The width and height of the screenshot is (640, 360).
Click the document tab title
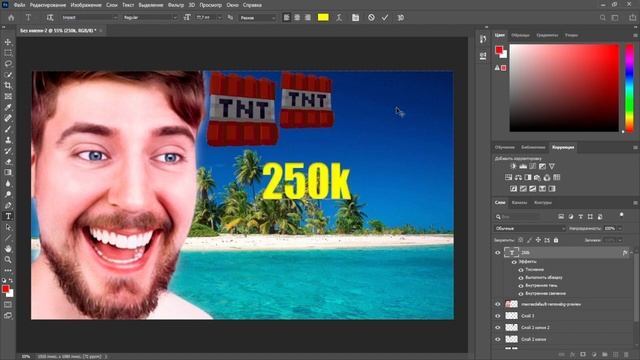click(58, 31)
